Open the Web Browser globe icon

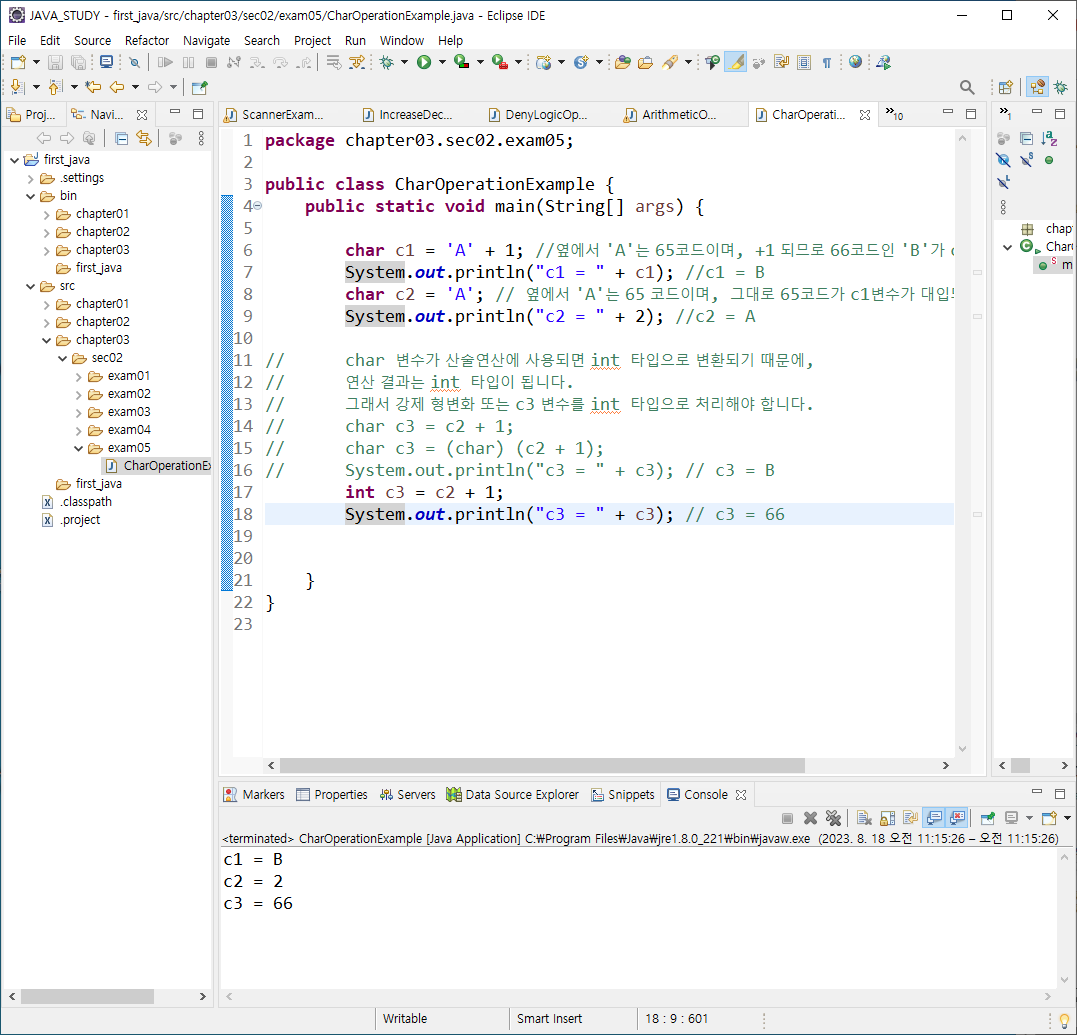click(855, 62)
